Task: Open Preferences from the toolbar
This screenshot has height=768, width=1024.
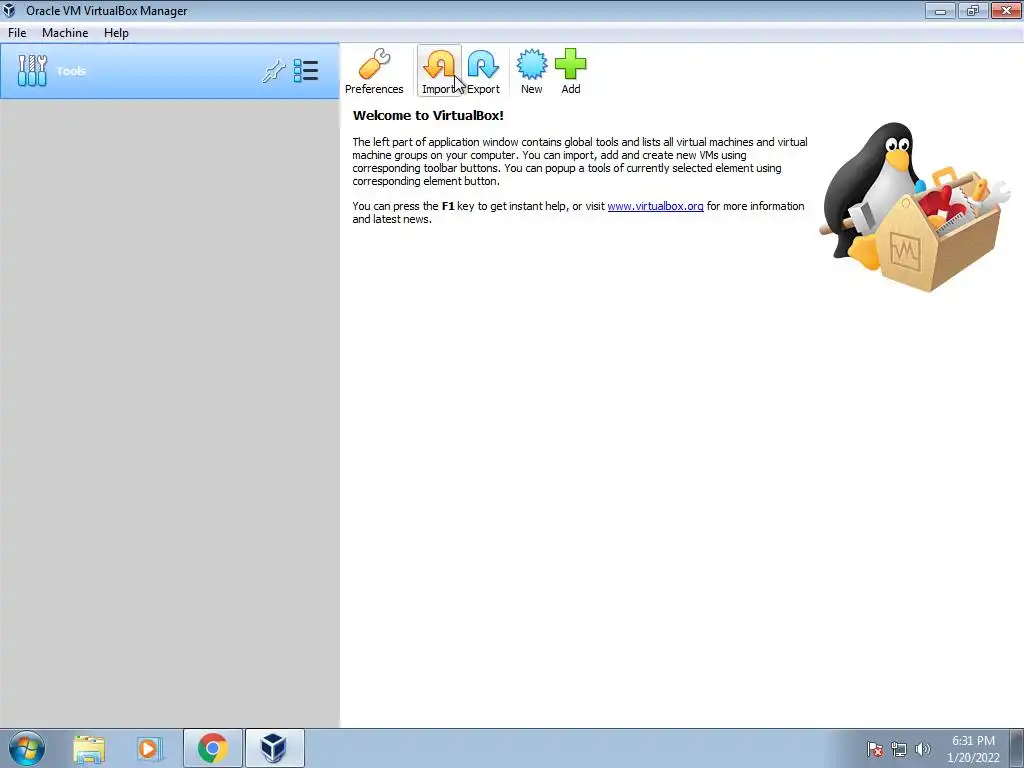Action: 374,71
